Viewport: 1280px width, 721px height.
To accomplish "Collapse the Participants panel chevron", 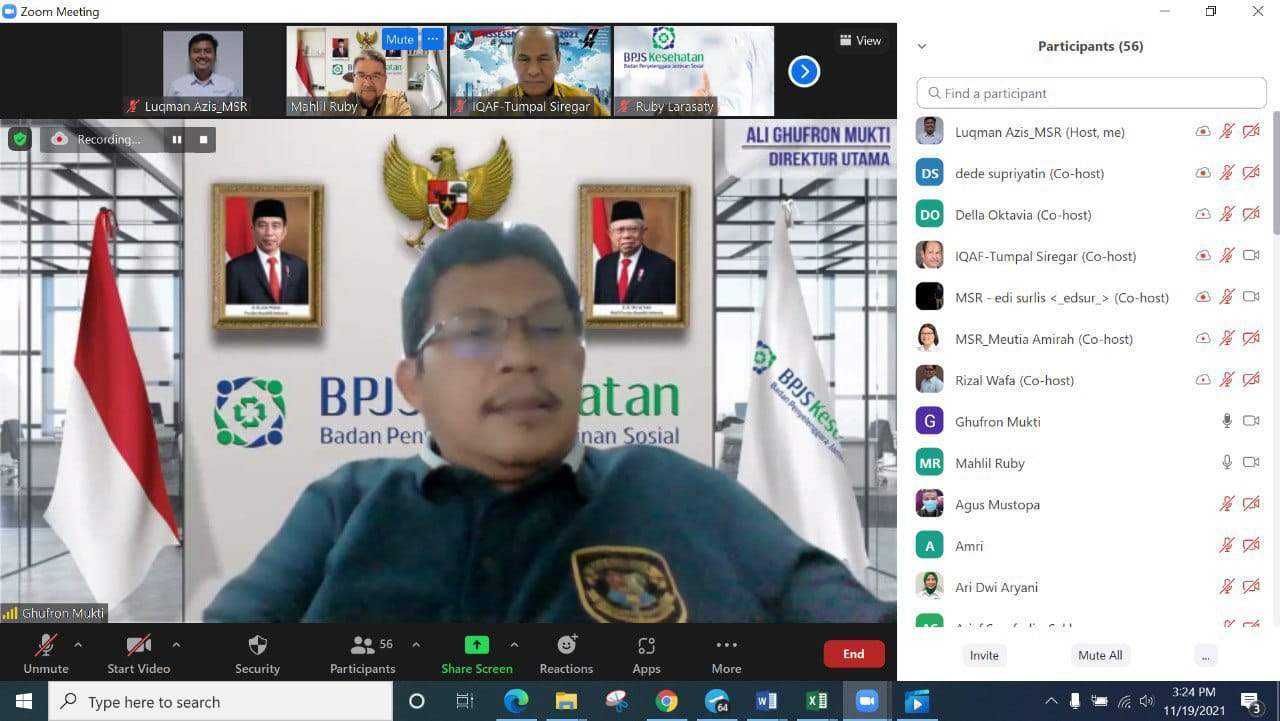I will point(922,46).
